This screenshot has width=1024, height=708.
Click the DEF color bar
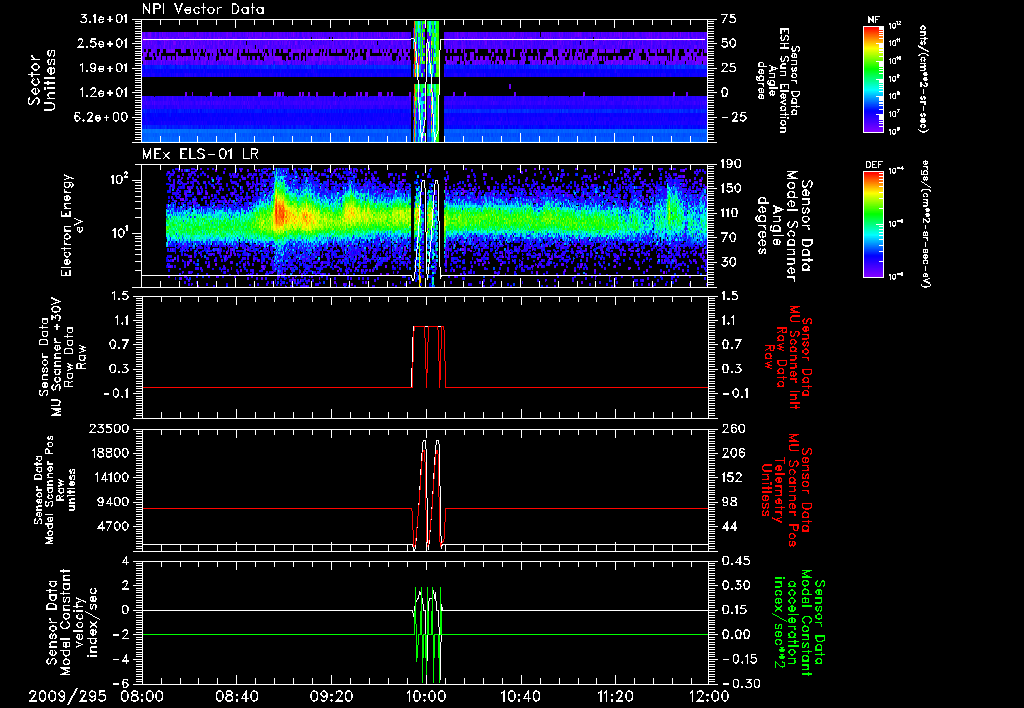pyautogui.click(x=874, y=223)
